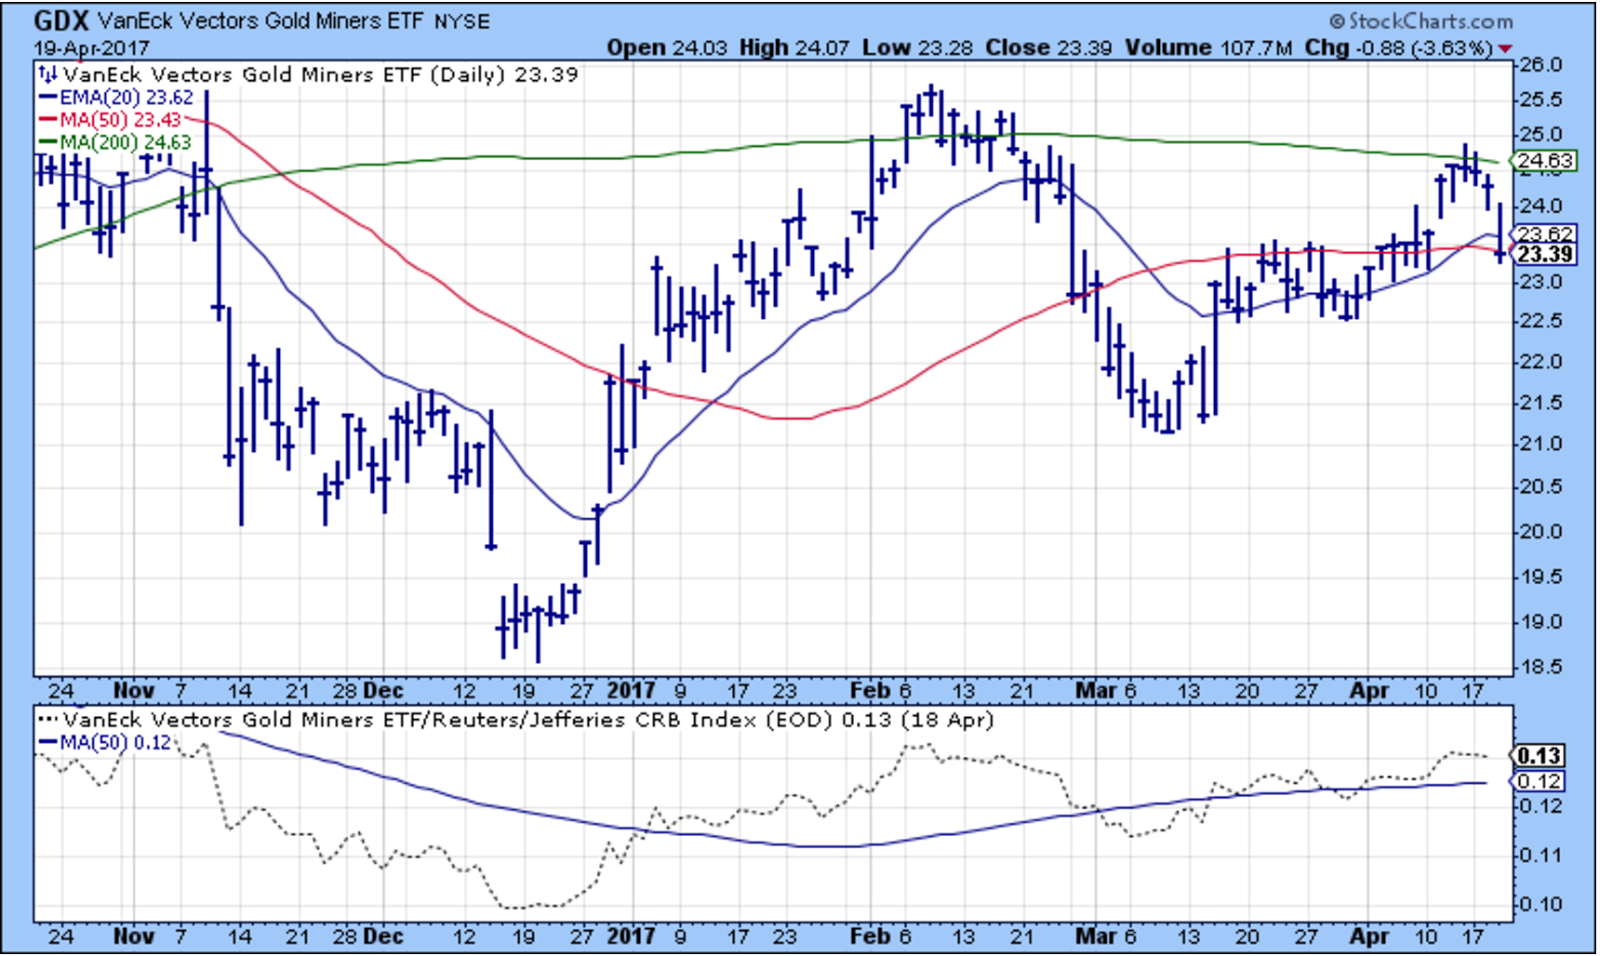
Task: Click the 2017 label under the ratio panel
Action: click(632, 937)
